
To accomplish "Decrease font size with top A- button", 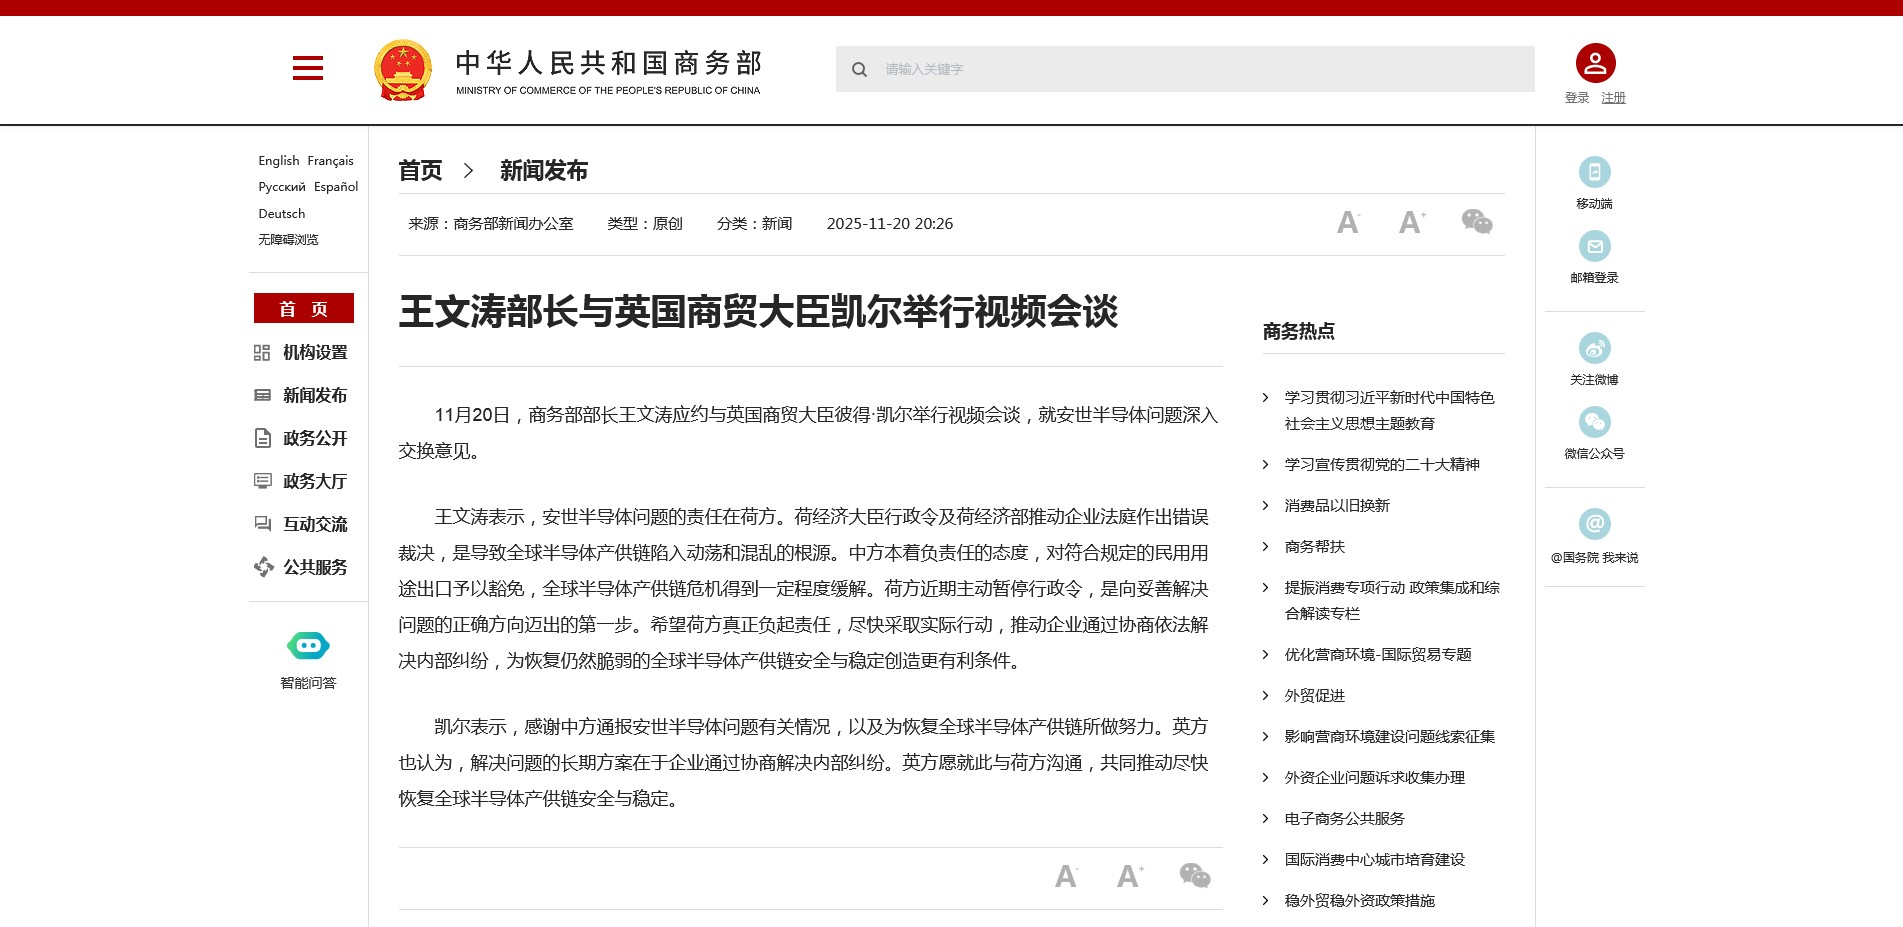I will (1348, 222).
